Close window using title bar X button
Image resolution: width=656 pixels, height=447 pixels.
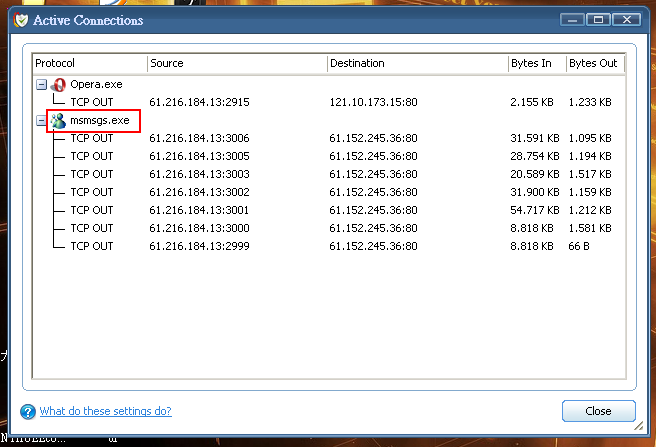[627, 20]
